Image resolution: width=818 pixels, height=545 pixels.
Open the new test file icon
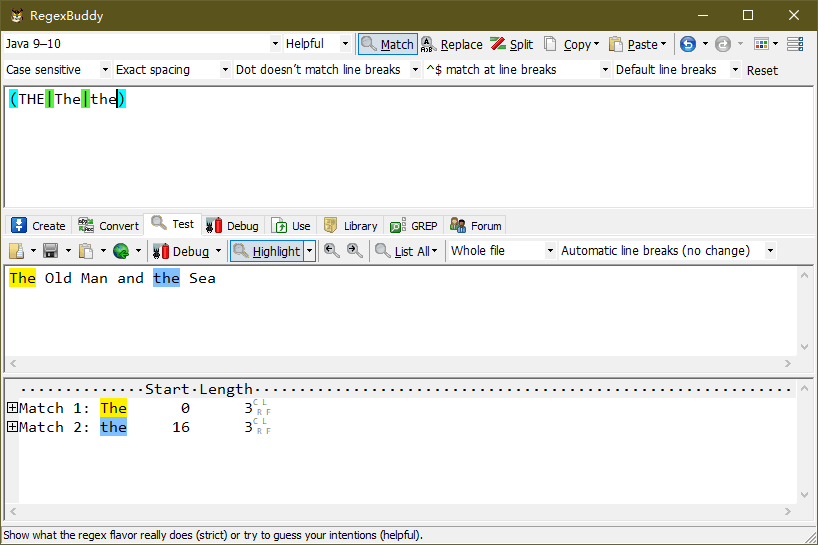pyautogui.click(x=16, y=251)
